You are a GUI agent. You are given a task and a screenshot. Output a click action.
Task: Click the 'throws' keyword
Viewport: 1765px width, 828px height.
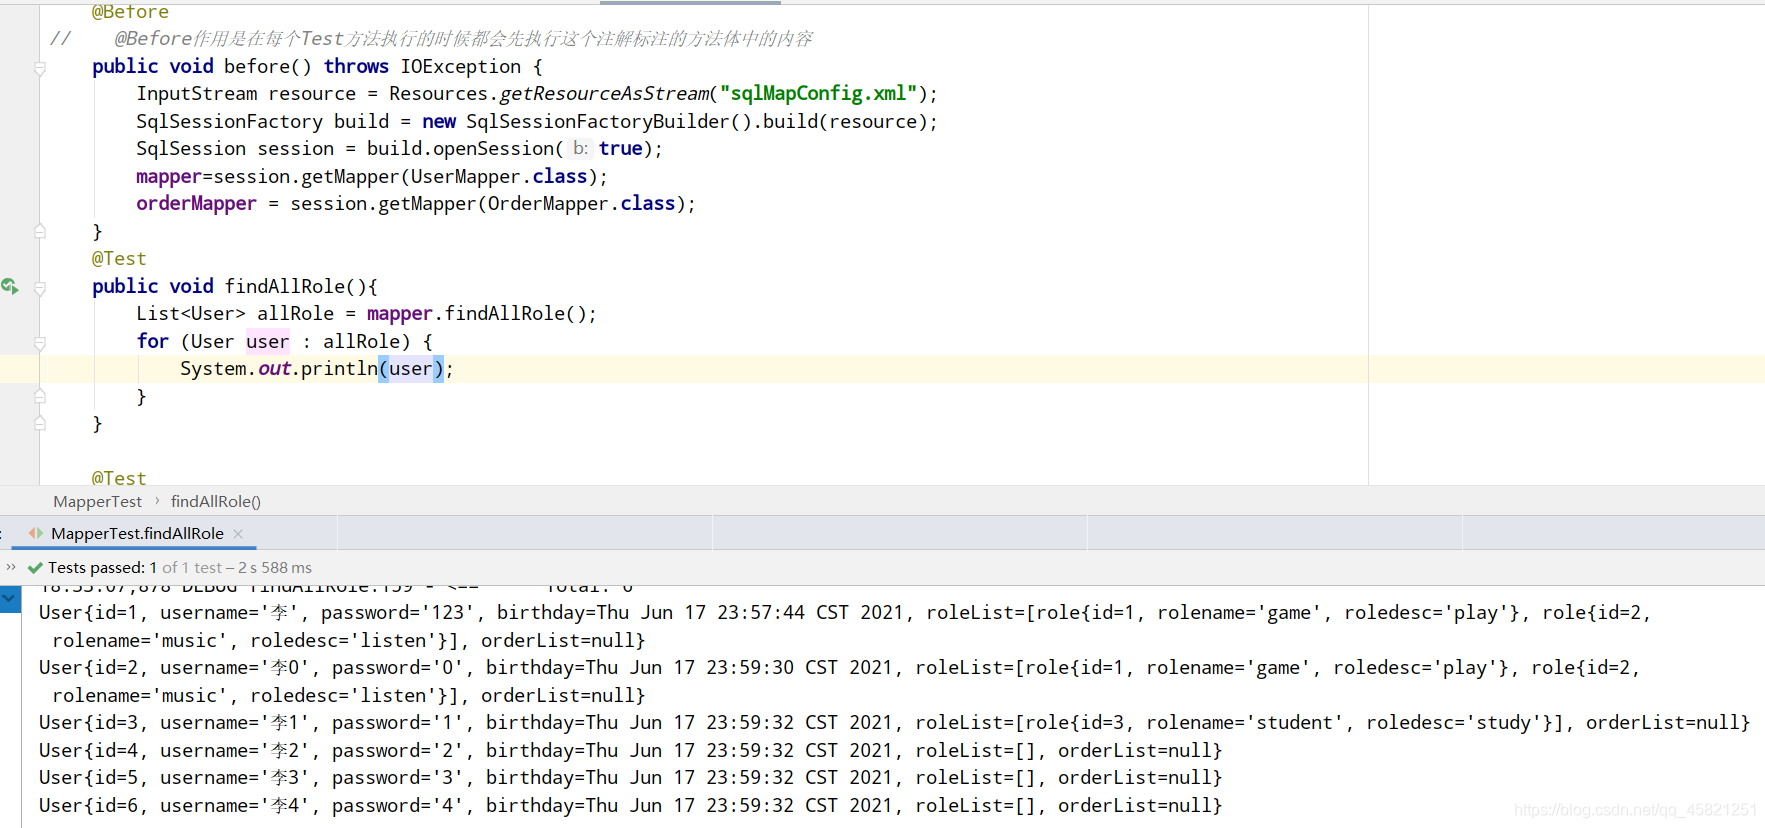pyautogui.click(x=356, y=66)
